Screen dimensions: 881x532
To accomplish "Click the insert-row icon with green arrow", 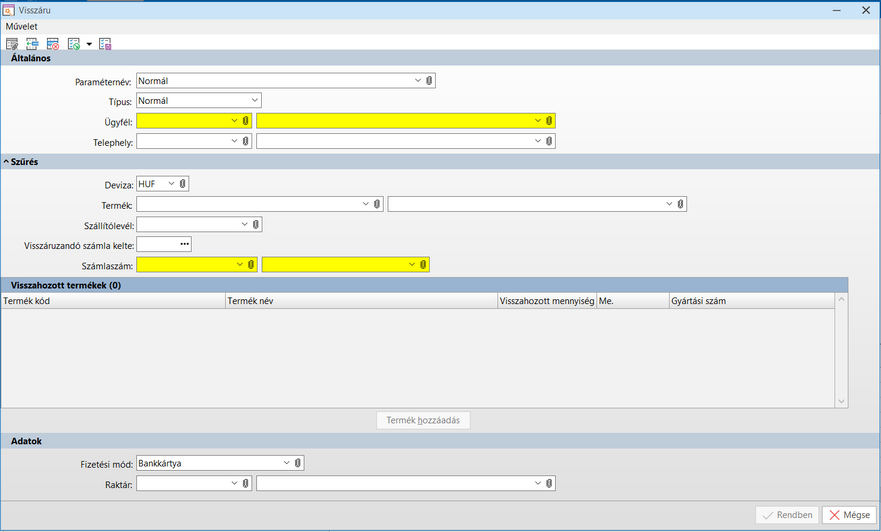I will pyautogui.click(x=32, y=44).
